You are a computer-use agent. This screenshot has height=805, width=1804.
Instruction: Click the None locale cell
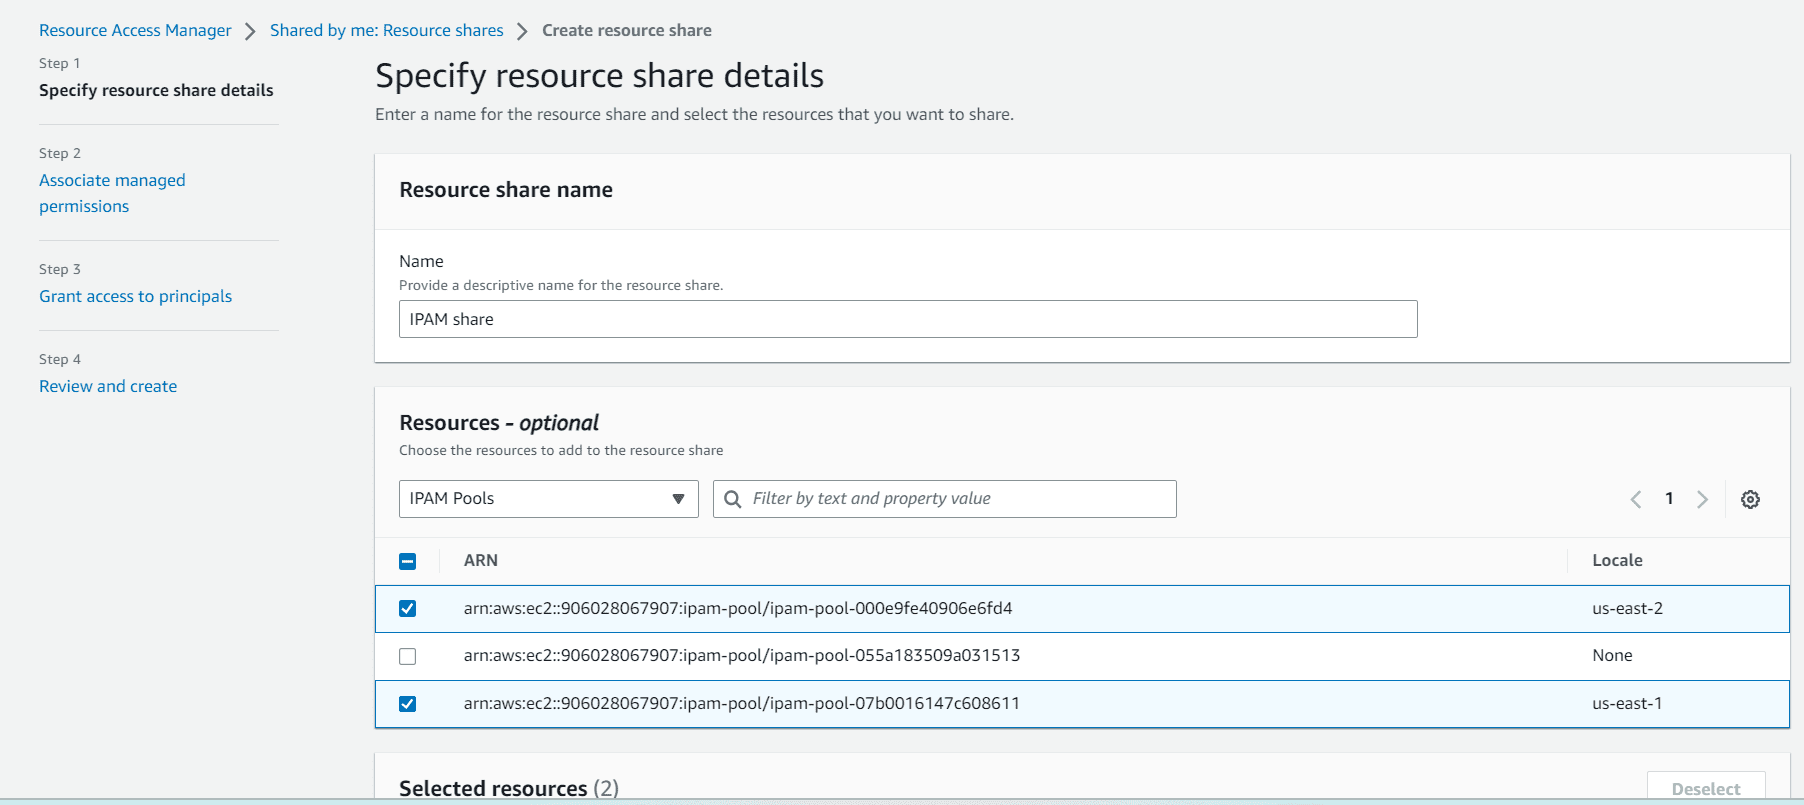(x=1612, y=655)
